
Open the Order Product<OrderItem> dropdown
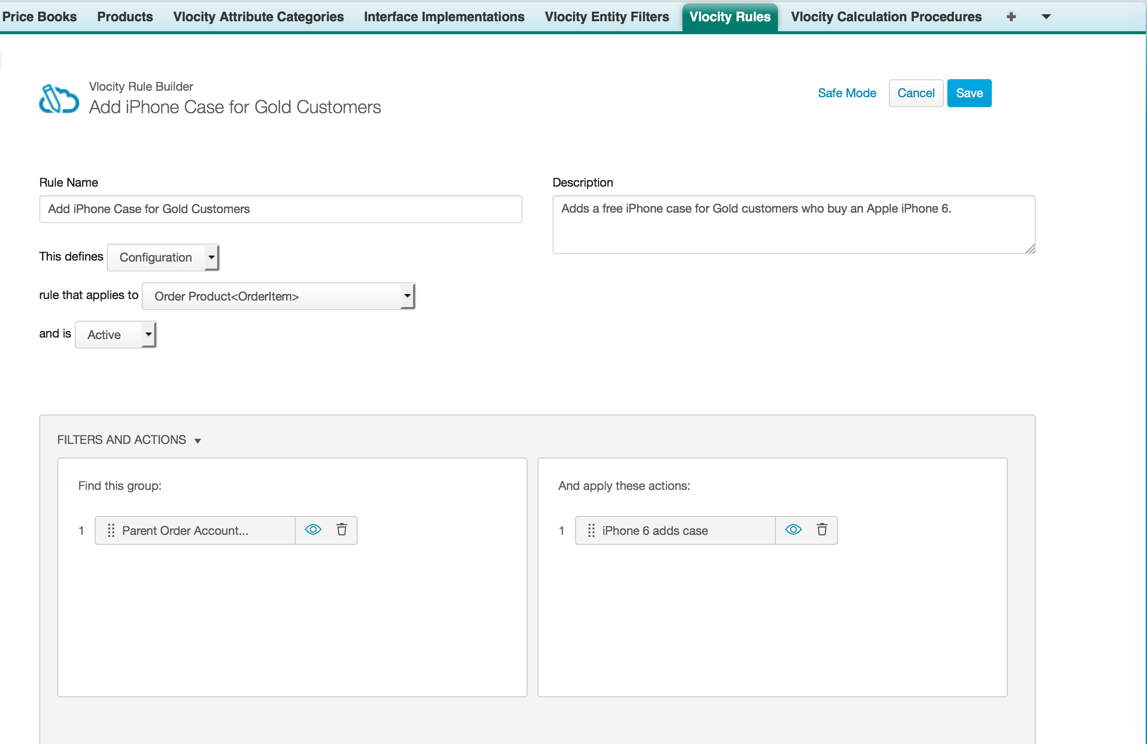click(278, 296)
